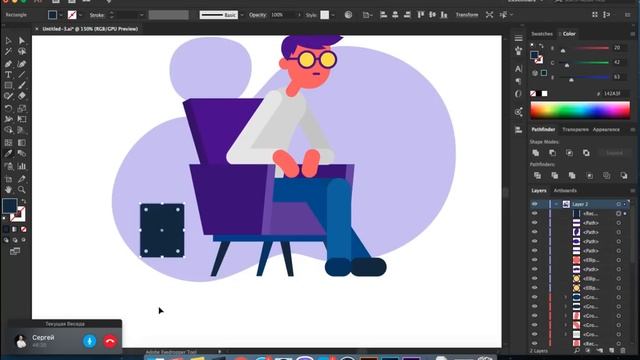The image size is (640, 360).
Task: Click the Unite shape mode icon
Action: (x=536, y=153)
